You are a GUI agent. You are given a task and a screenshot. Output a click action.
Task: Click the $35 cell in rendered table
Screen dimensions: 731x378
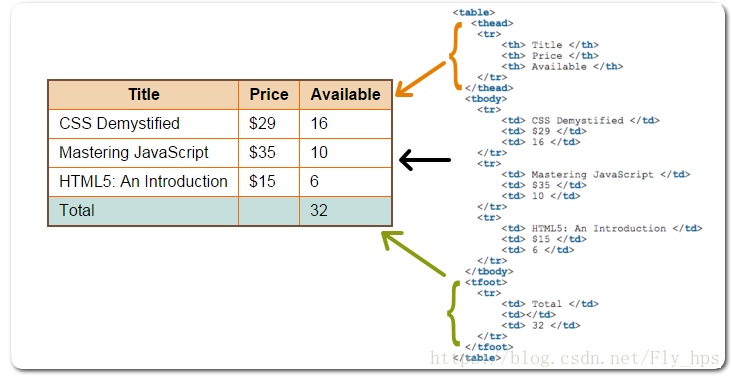tap(269, 153)
